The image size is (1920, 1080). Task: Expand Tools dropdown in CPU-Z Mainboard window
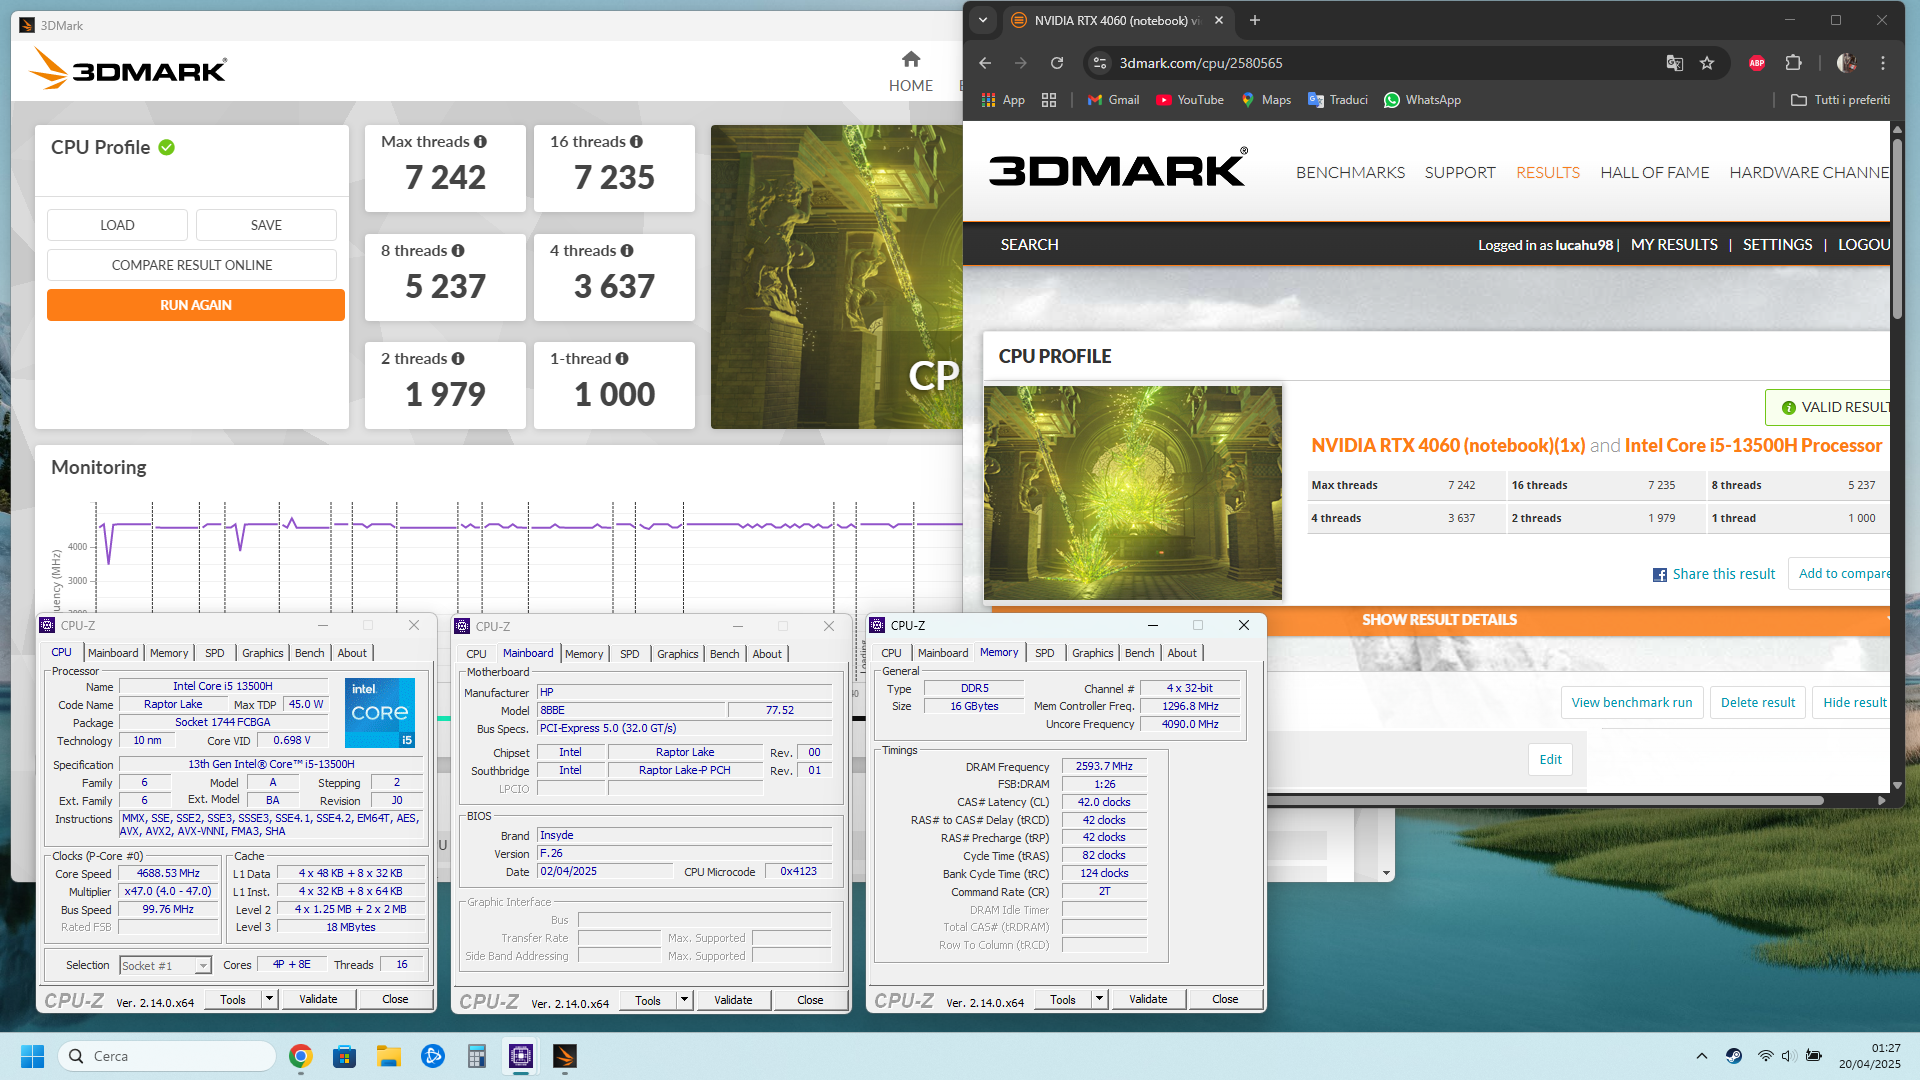(x=684, y=1000)
